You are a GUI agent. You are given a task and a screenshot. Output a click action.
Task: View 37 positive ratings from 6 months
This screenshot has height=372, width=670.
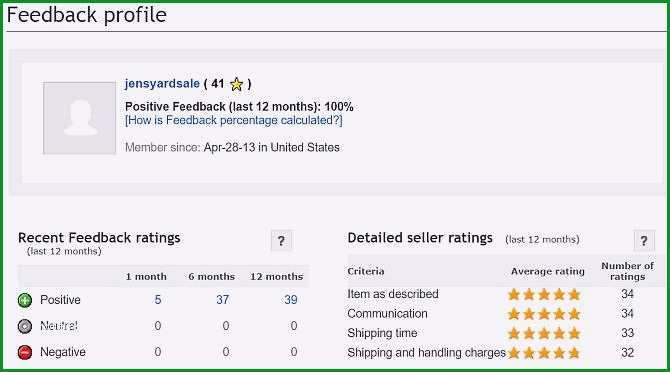[223, 300]
